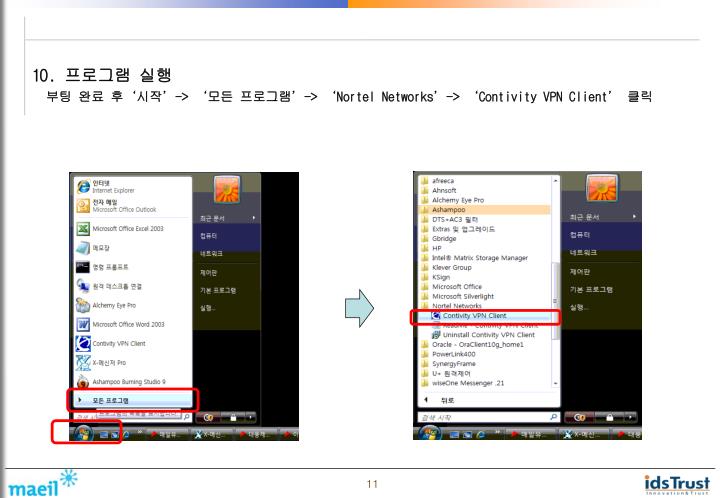Viewport: 720px width, 498px height.
Task: Open the Ashampoo folder entry
Action: (x=485, y=210)
